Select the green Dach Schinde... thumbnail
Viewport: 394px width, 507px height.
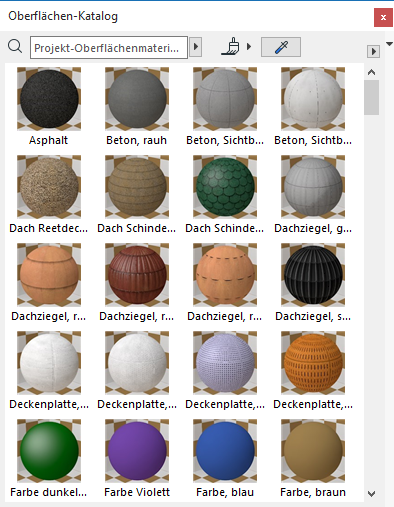[225, 187]
